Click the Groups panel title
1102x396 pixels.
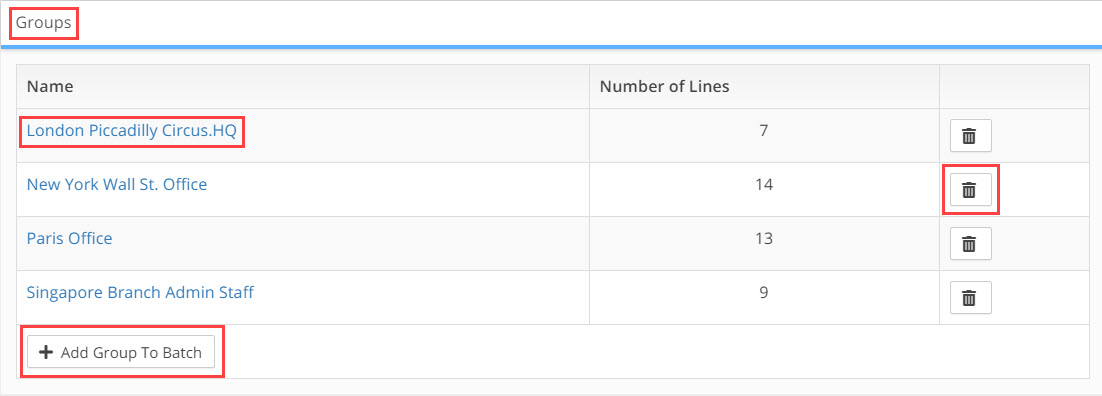44,23
